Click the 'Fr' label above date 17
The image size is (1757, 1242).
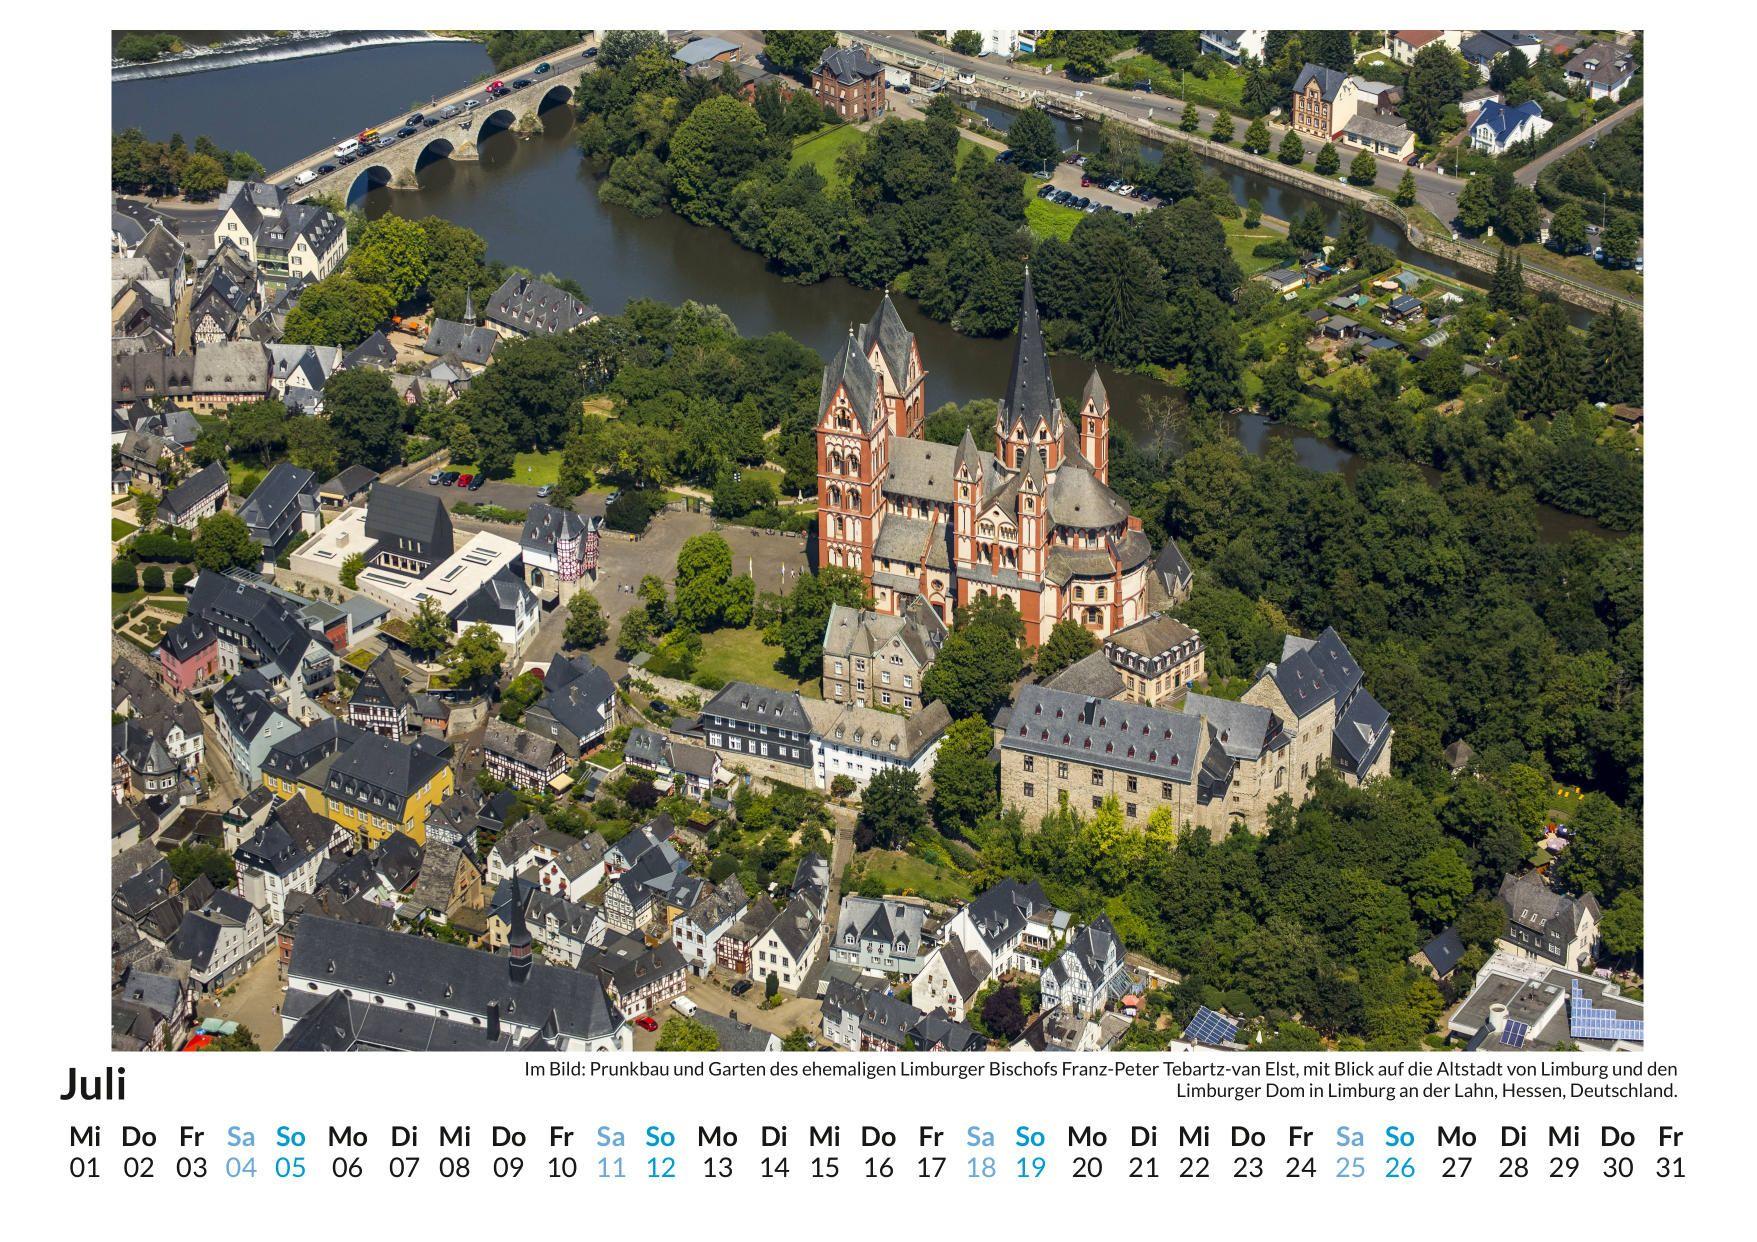coord(931,1136)
